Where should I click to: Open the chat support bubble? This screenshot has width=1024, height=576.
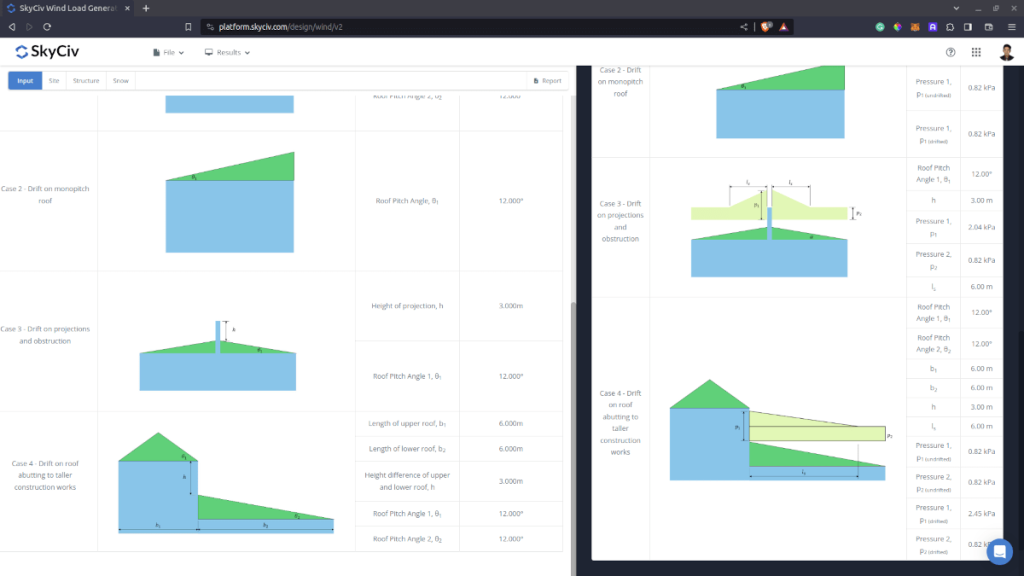pos(999,551)
